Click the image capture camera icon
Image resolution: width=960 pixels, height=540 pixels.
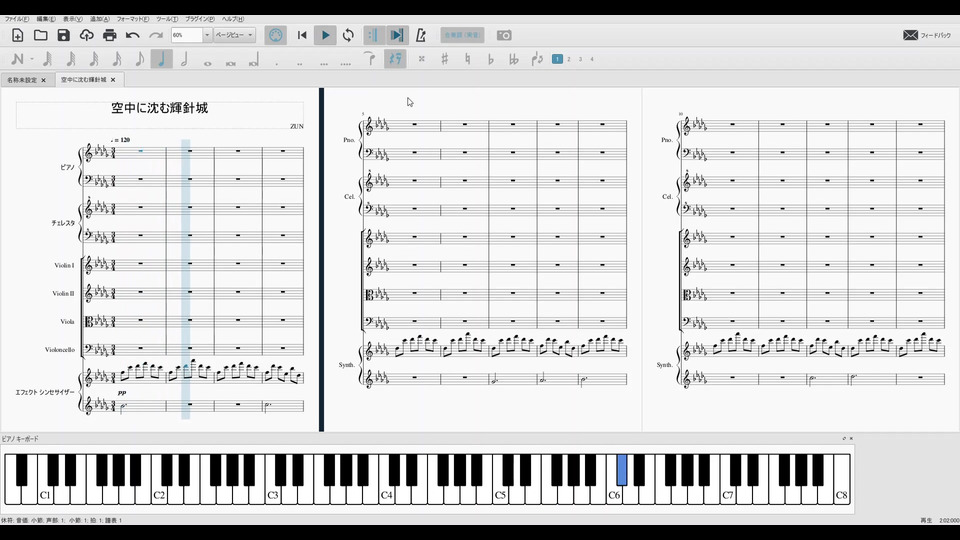505,35
